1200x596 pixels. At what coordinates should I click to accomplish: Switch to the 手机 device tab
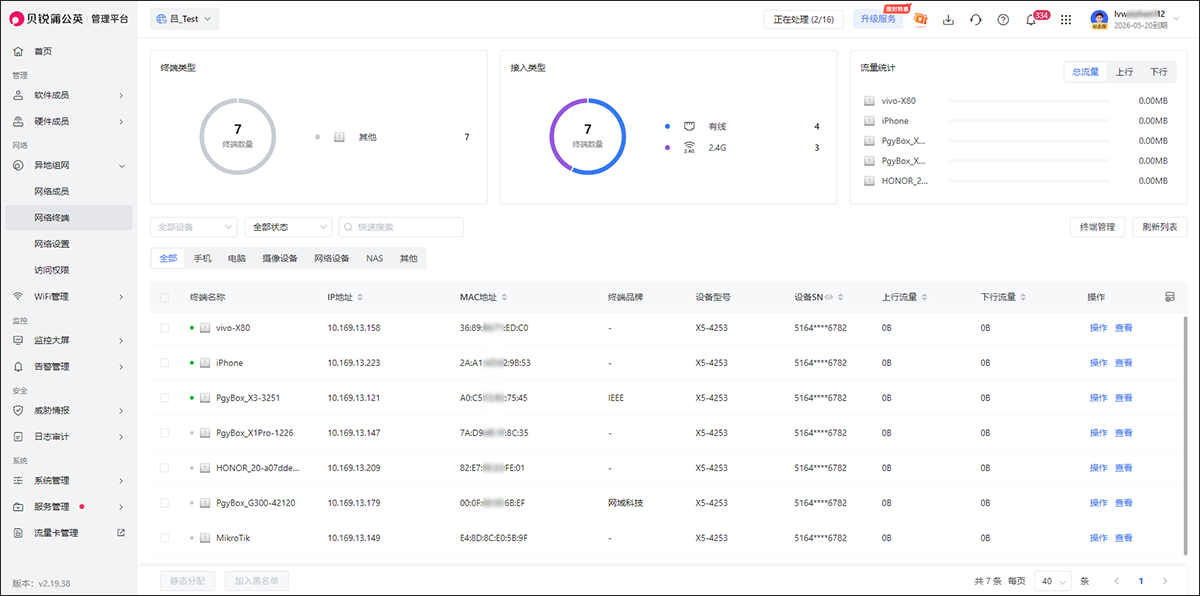point(203,257)
